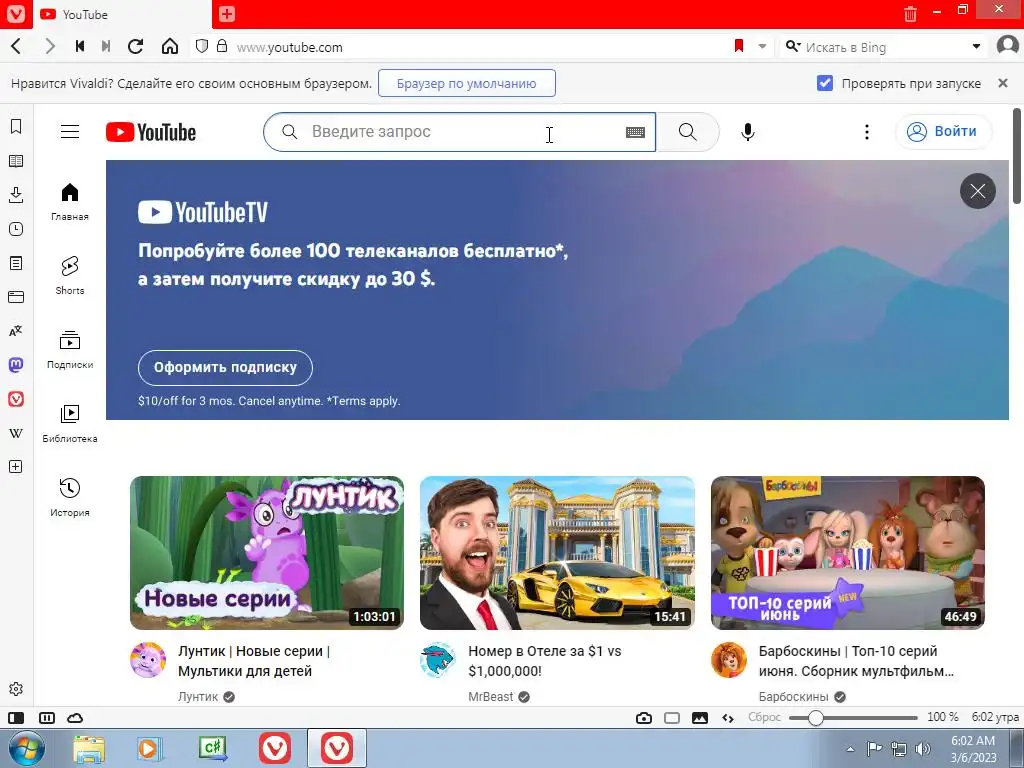Viewport: 1024px width, 768px height.
Task: Select Библиотека in YouTube sidebar
Action: pos(70,424)
